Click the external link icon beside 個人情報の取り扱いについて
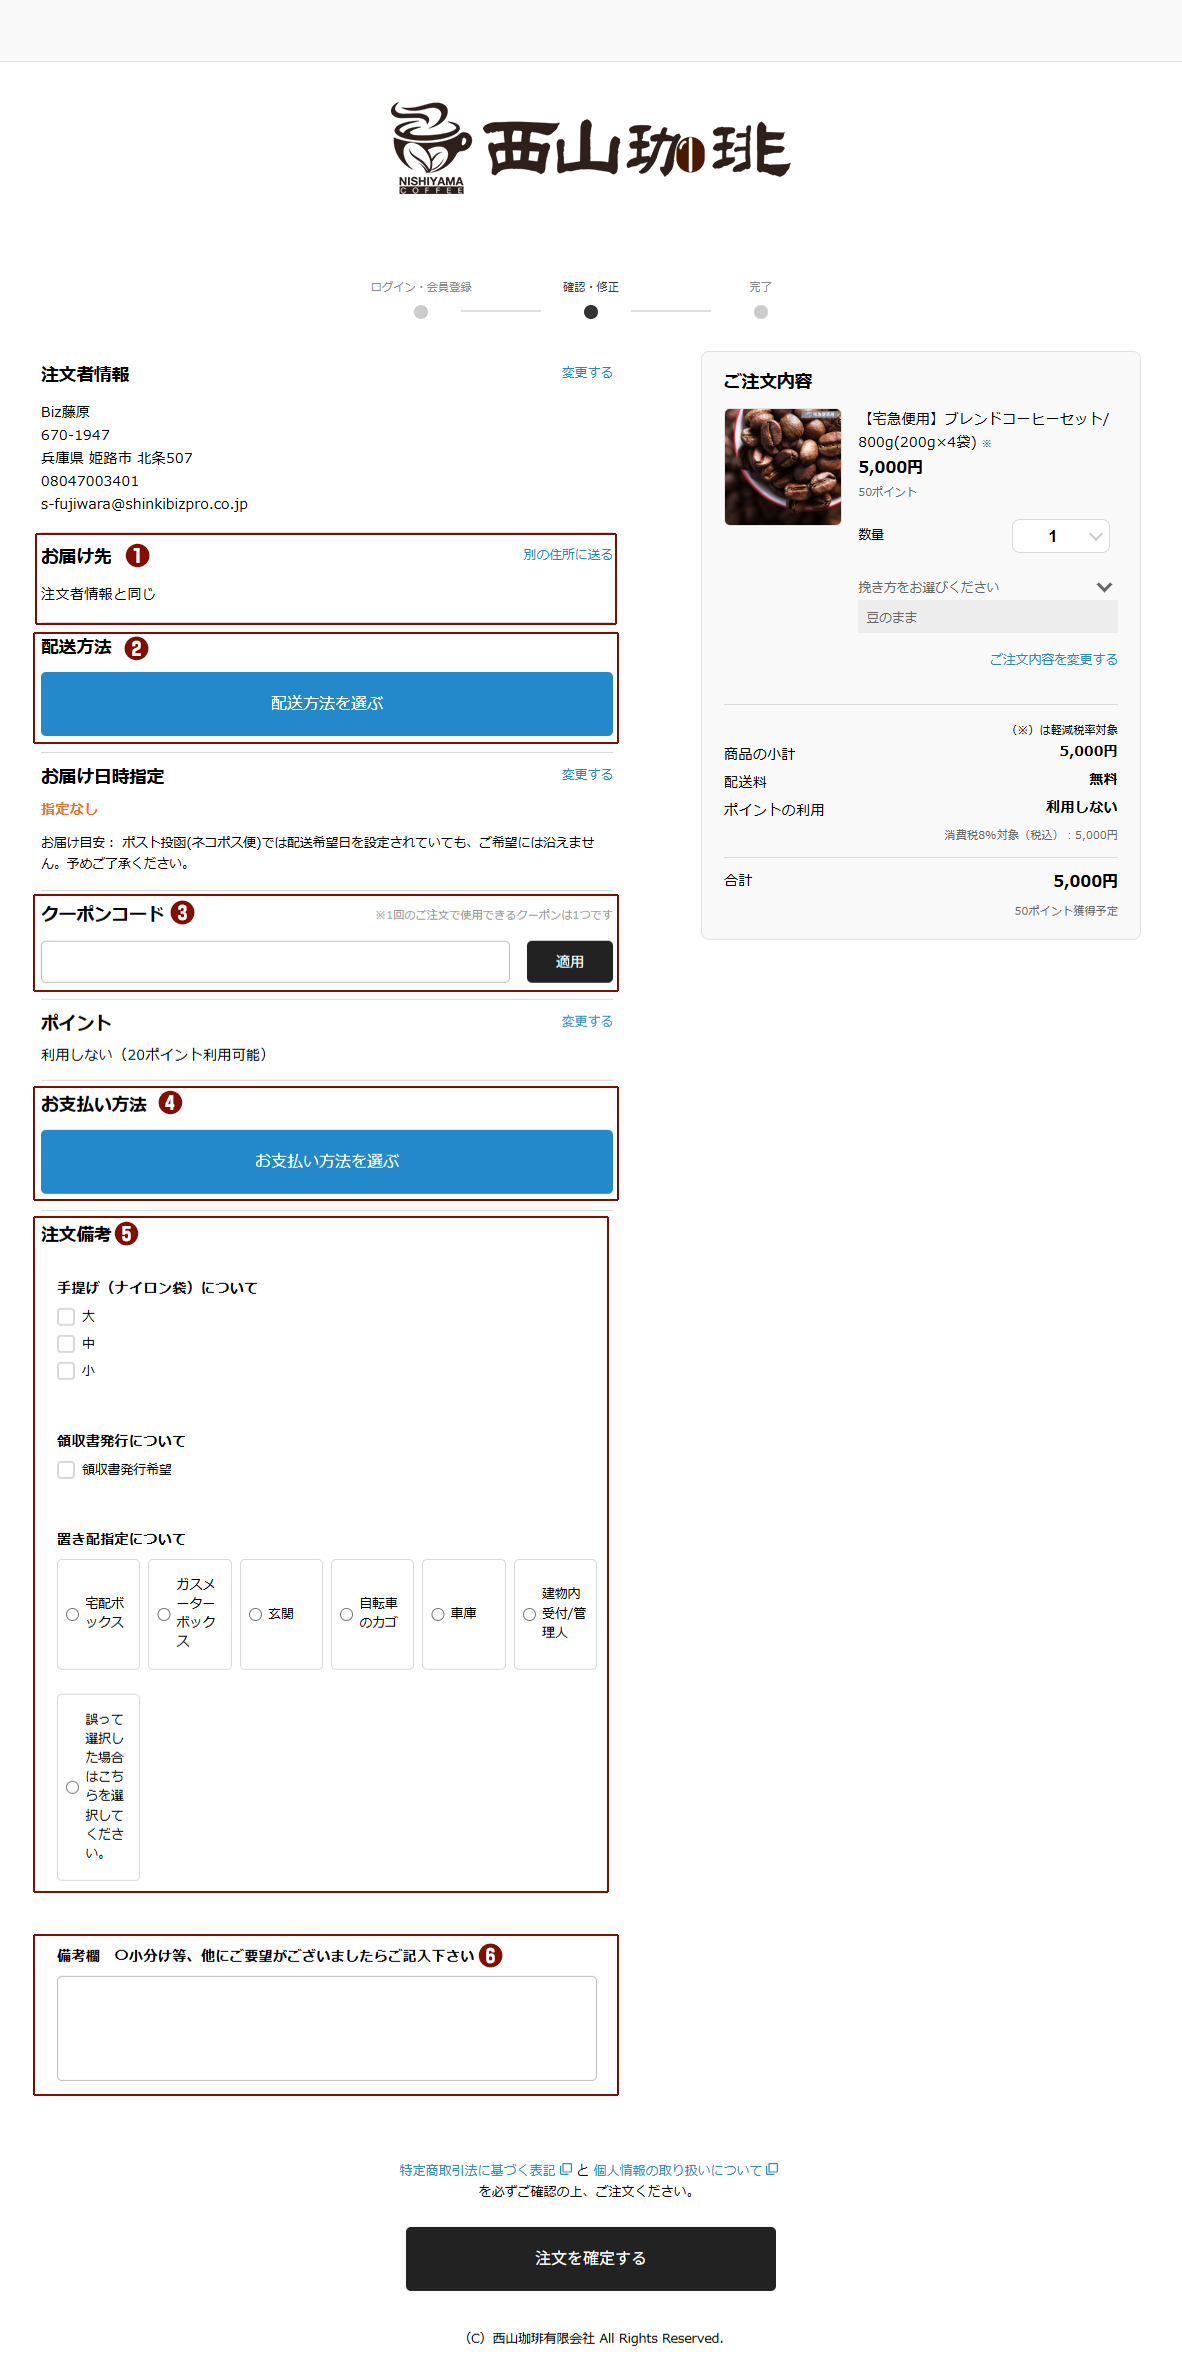This screenshot has height=2365, width=1182. [x=772, y=2169]
